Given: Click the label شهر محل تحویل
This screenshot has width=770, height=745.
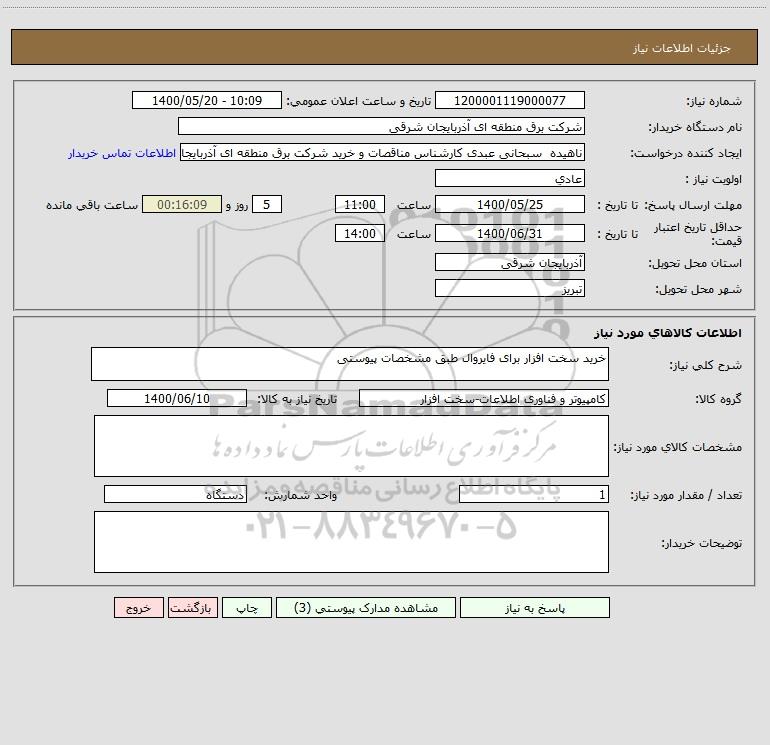Looking at the screenshot, I should [699, 290].
